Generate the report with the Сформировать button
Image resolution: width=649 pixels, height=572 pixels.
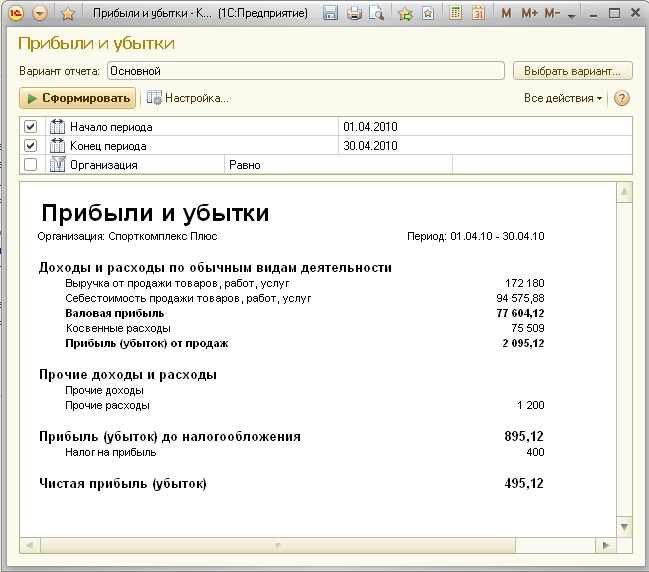click(77, 98)
